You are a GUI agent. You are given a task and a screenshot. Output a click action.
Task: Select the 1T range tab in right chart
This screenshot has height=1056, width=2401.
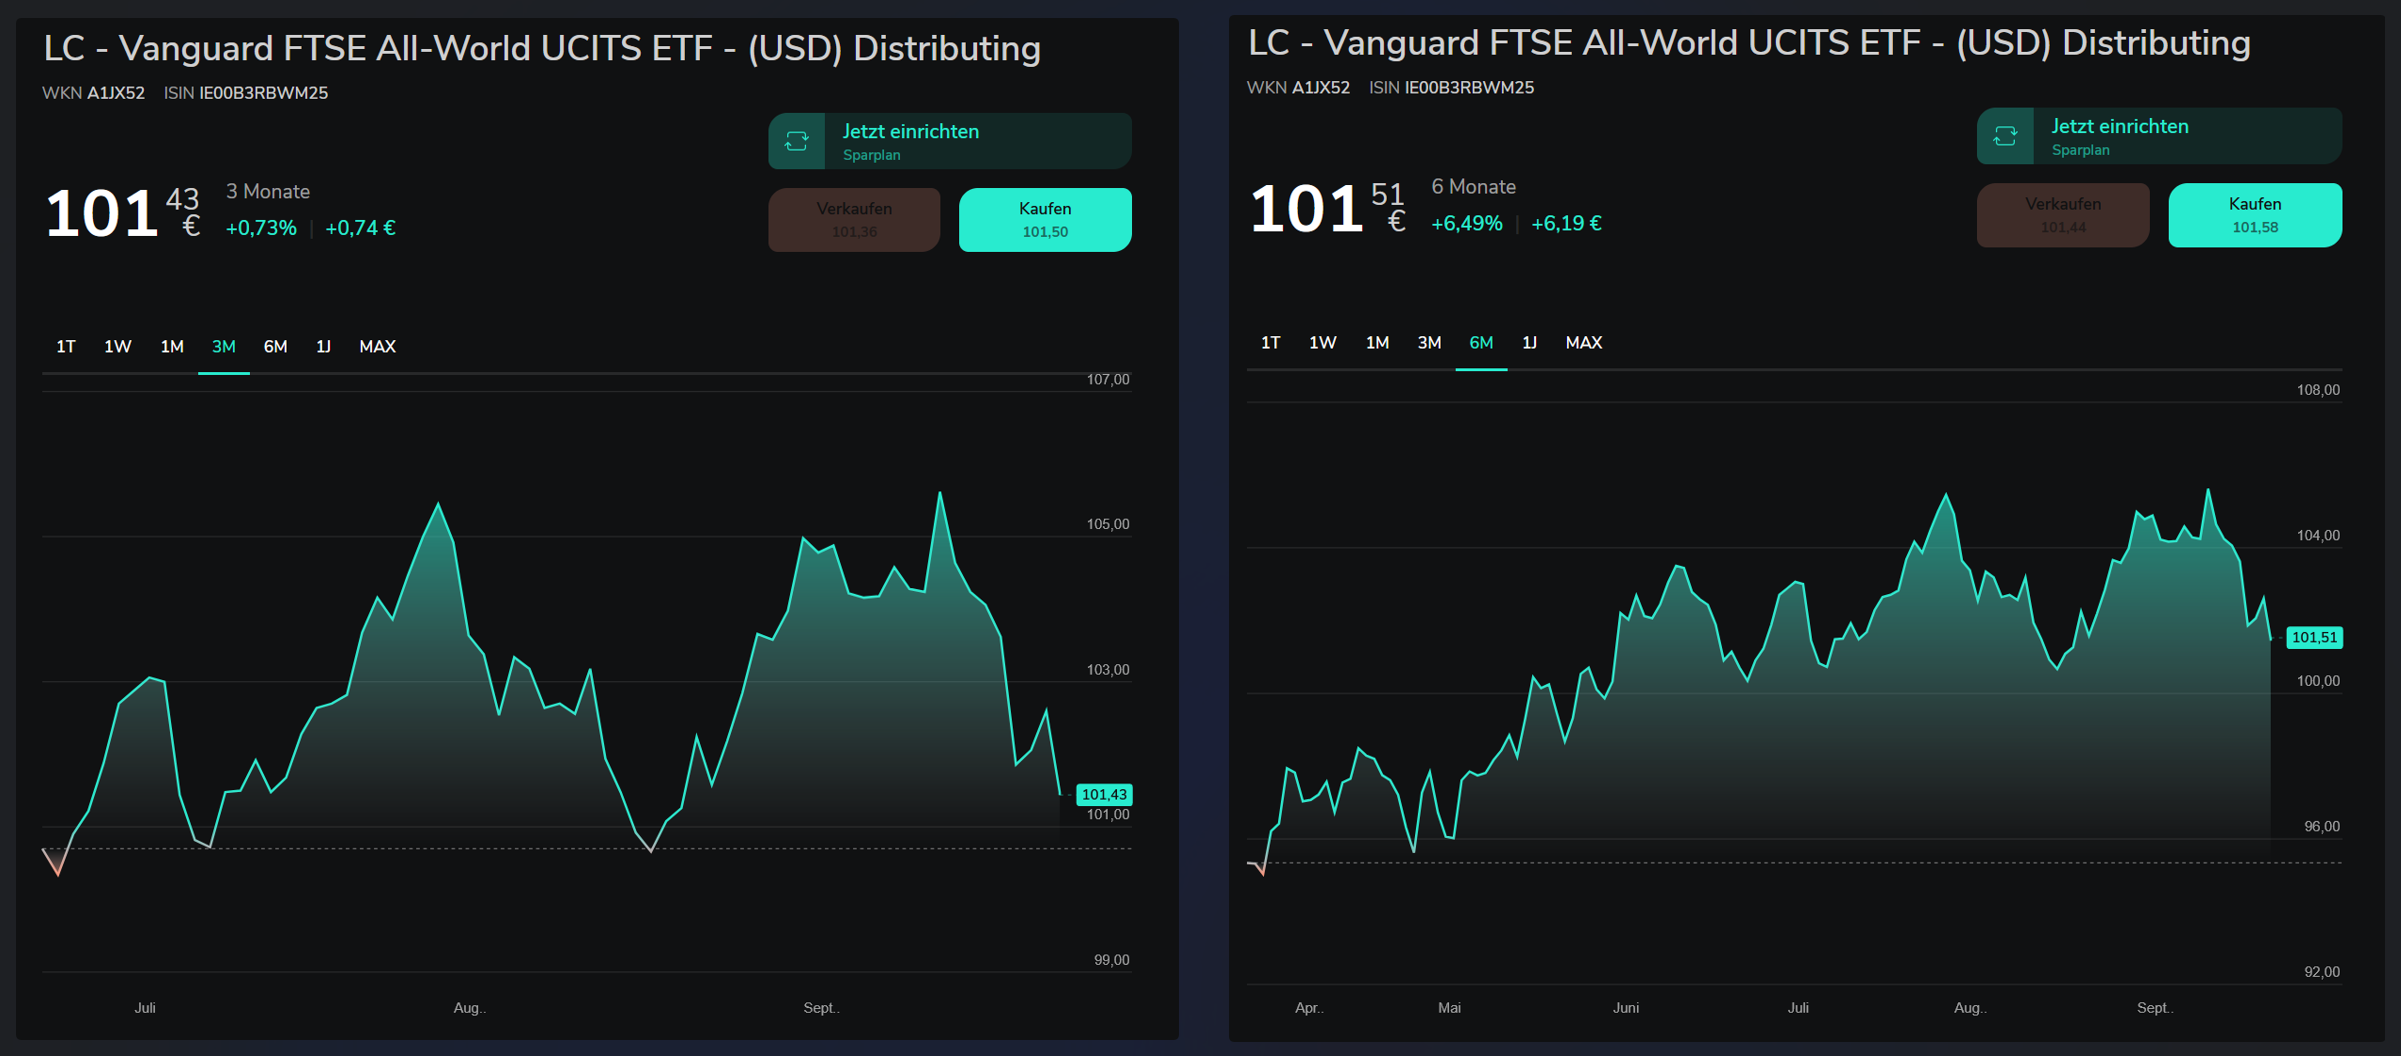1271,343
